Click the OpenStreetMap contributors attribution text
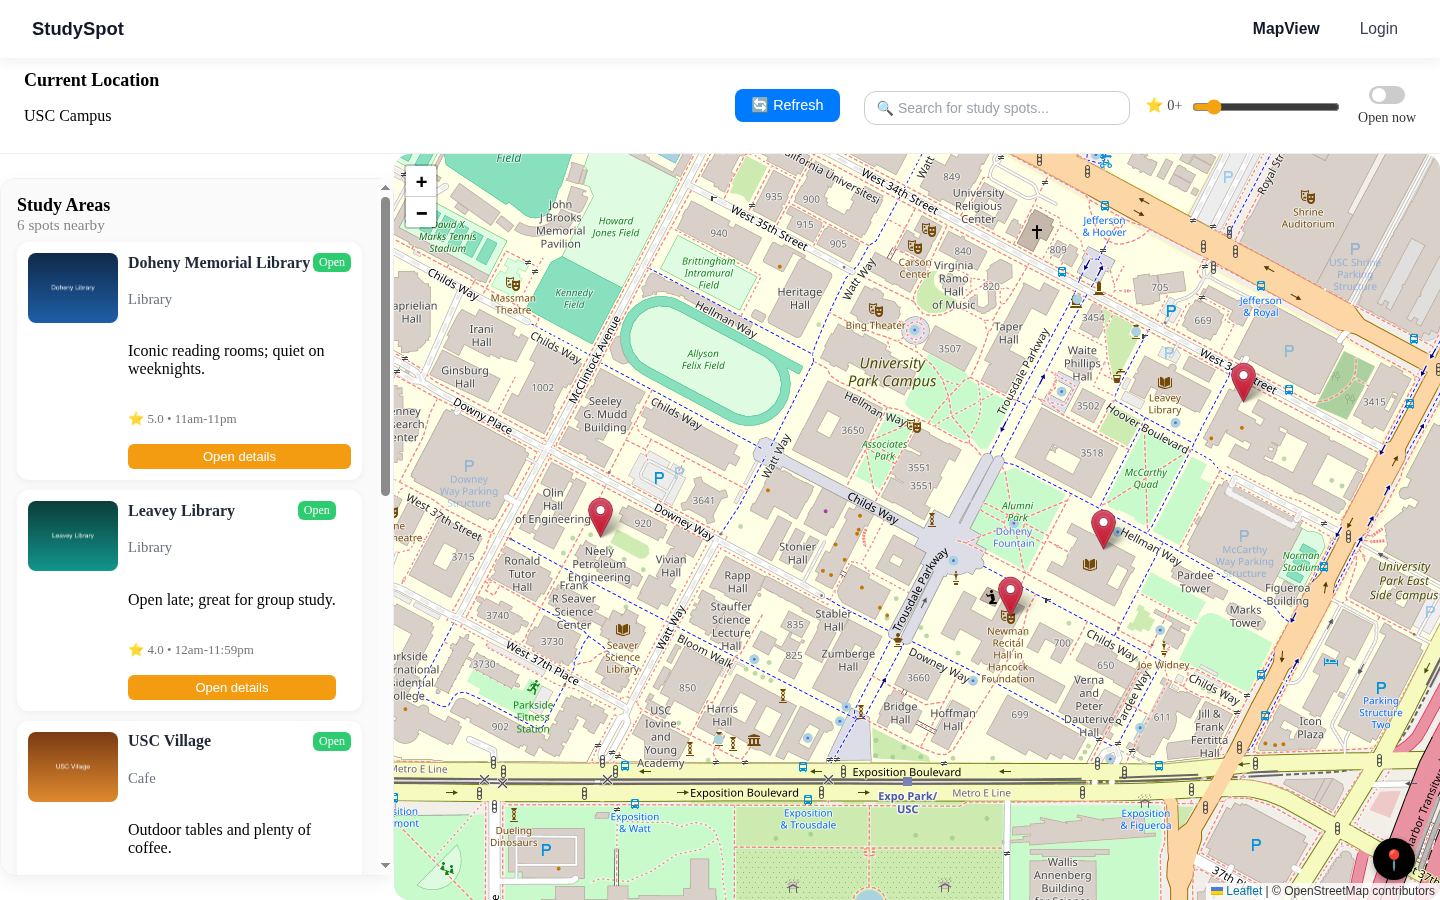Screen dimensions: 1440x900 (x=1353, y=891)
